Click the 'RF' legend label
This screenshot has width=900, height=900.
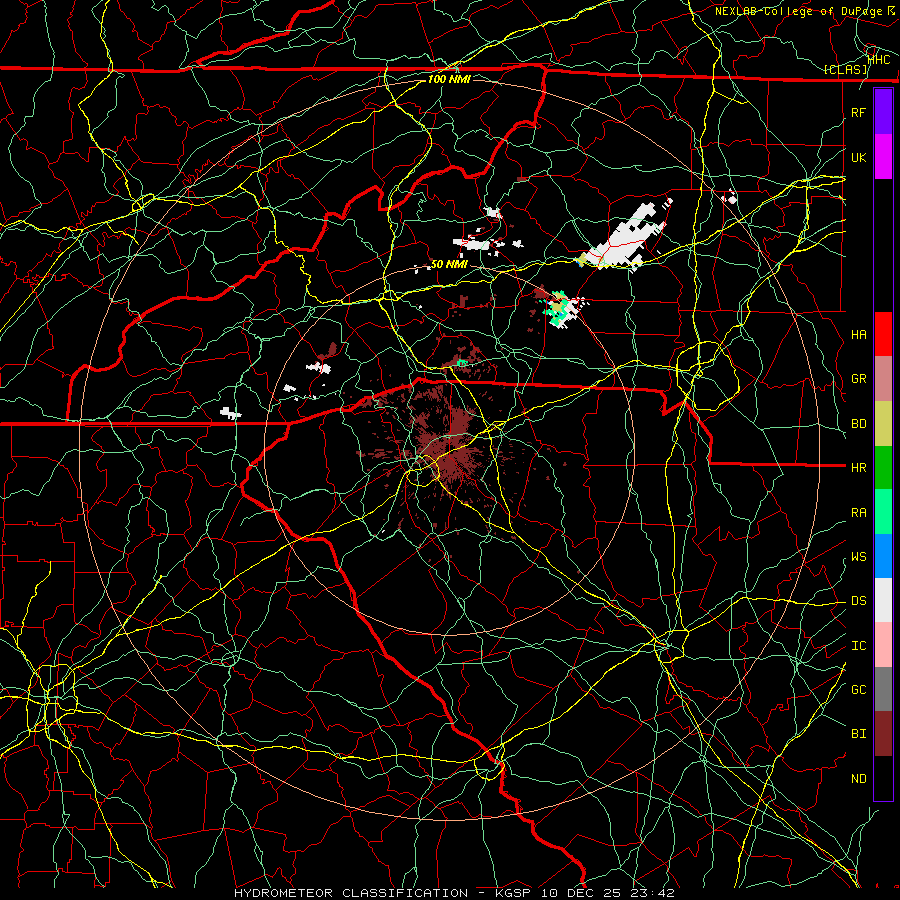[x=859, y=112]
